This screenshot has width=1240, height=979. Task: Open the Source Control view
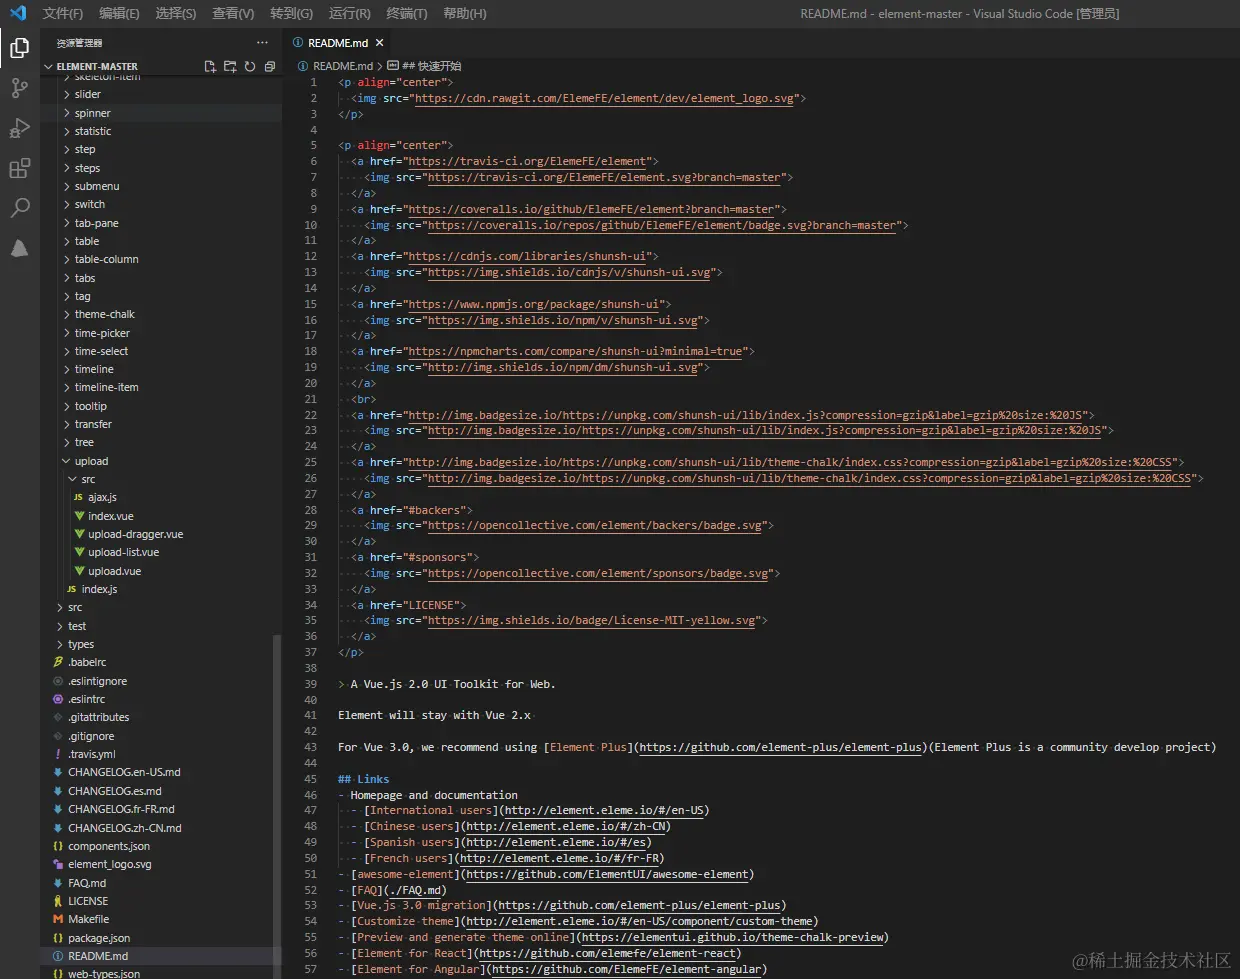pyautogui.click(x=19, y=88)
